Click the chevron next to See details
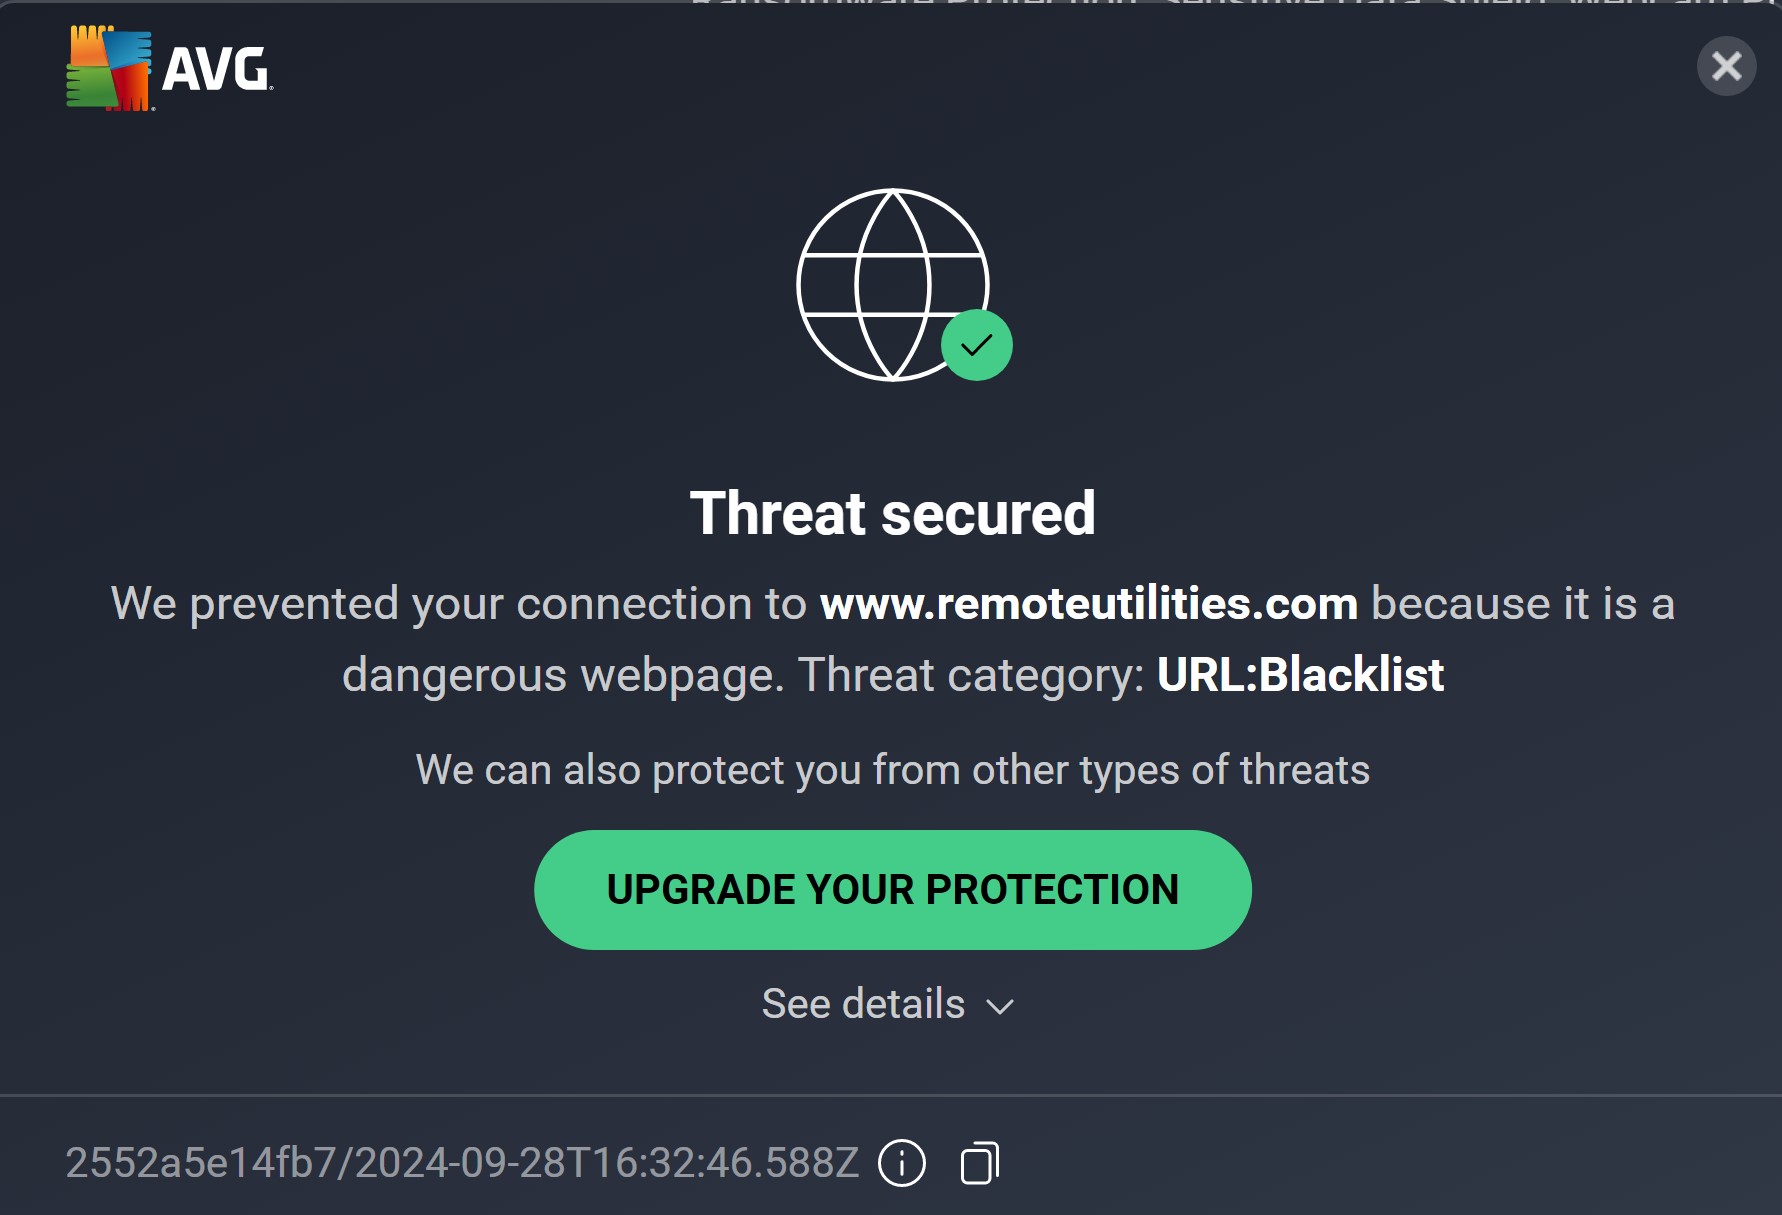1782x1215 pixels. 1000,1006
